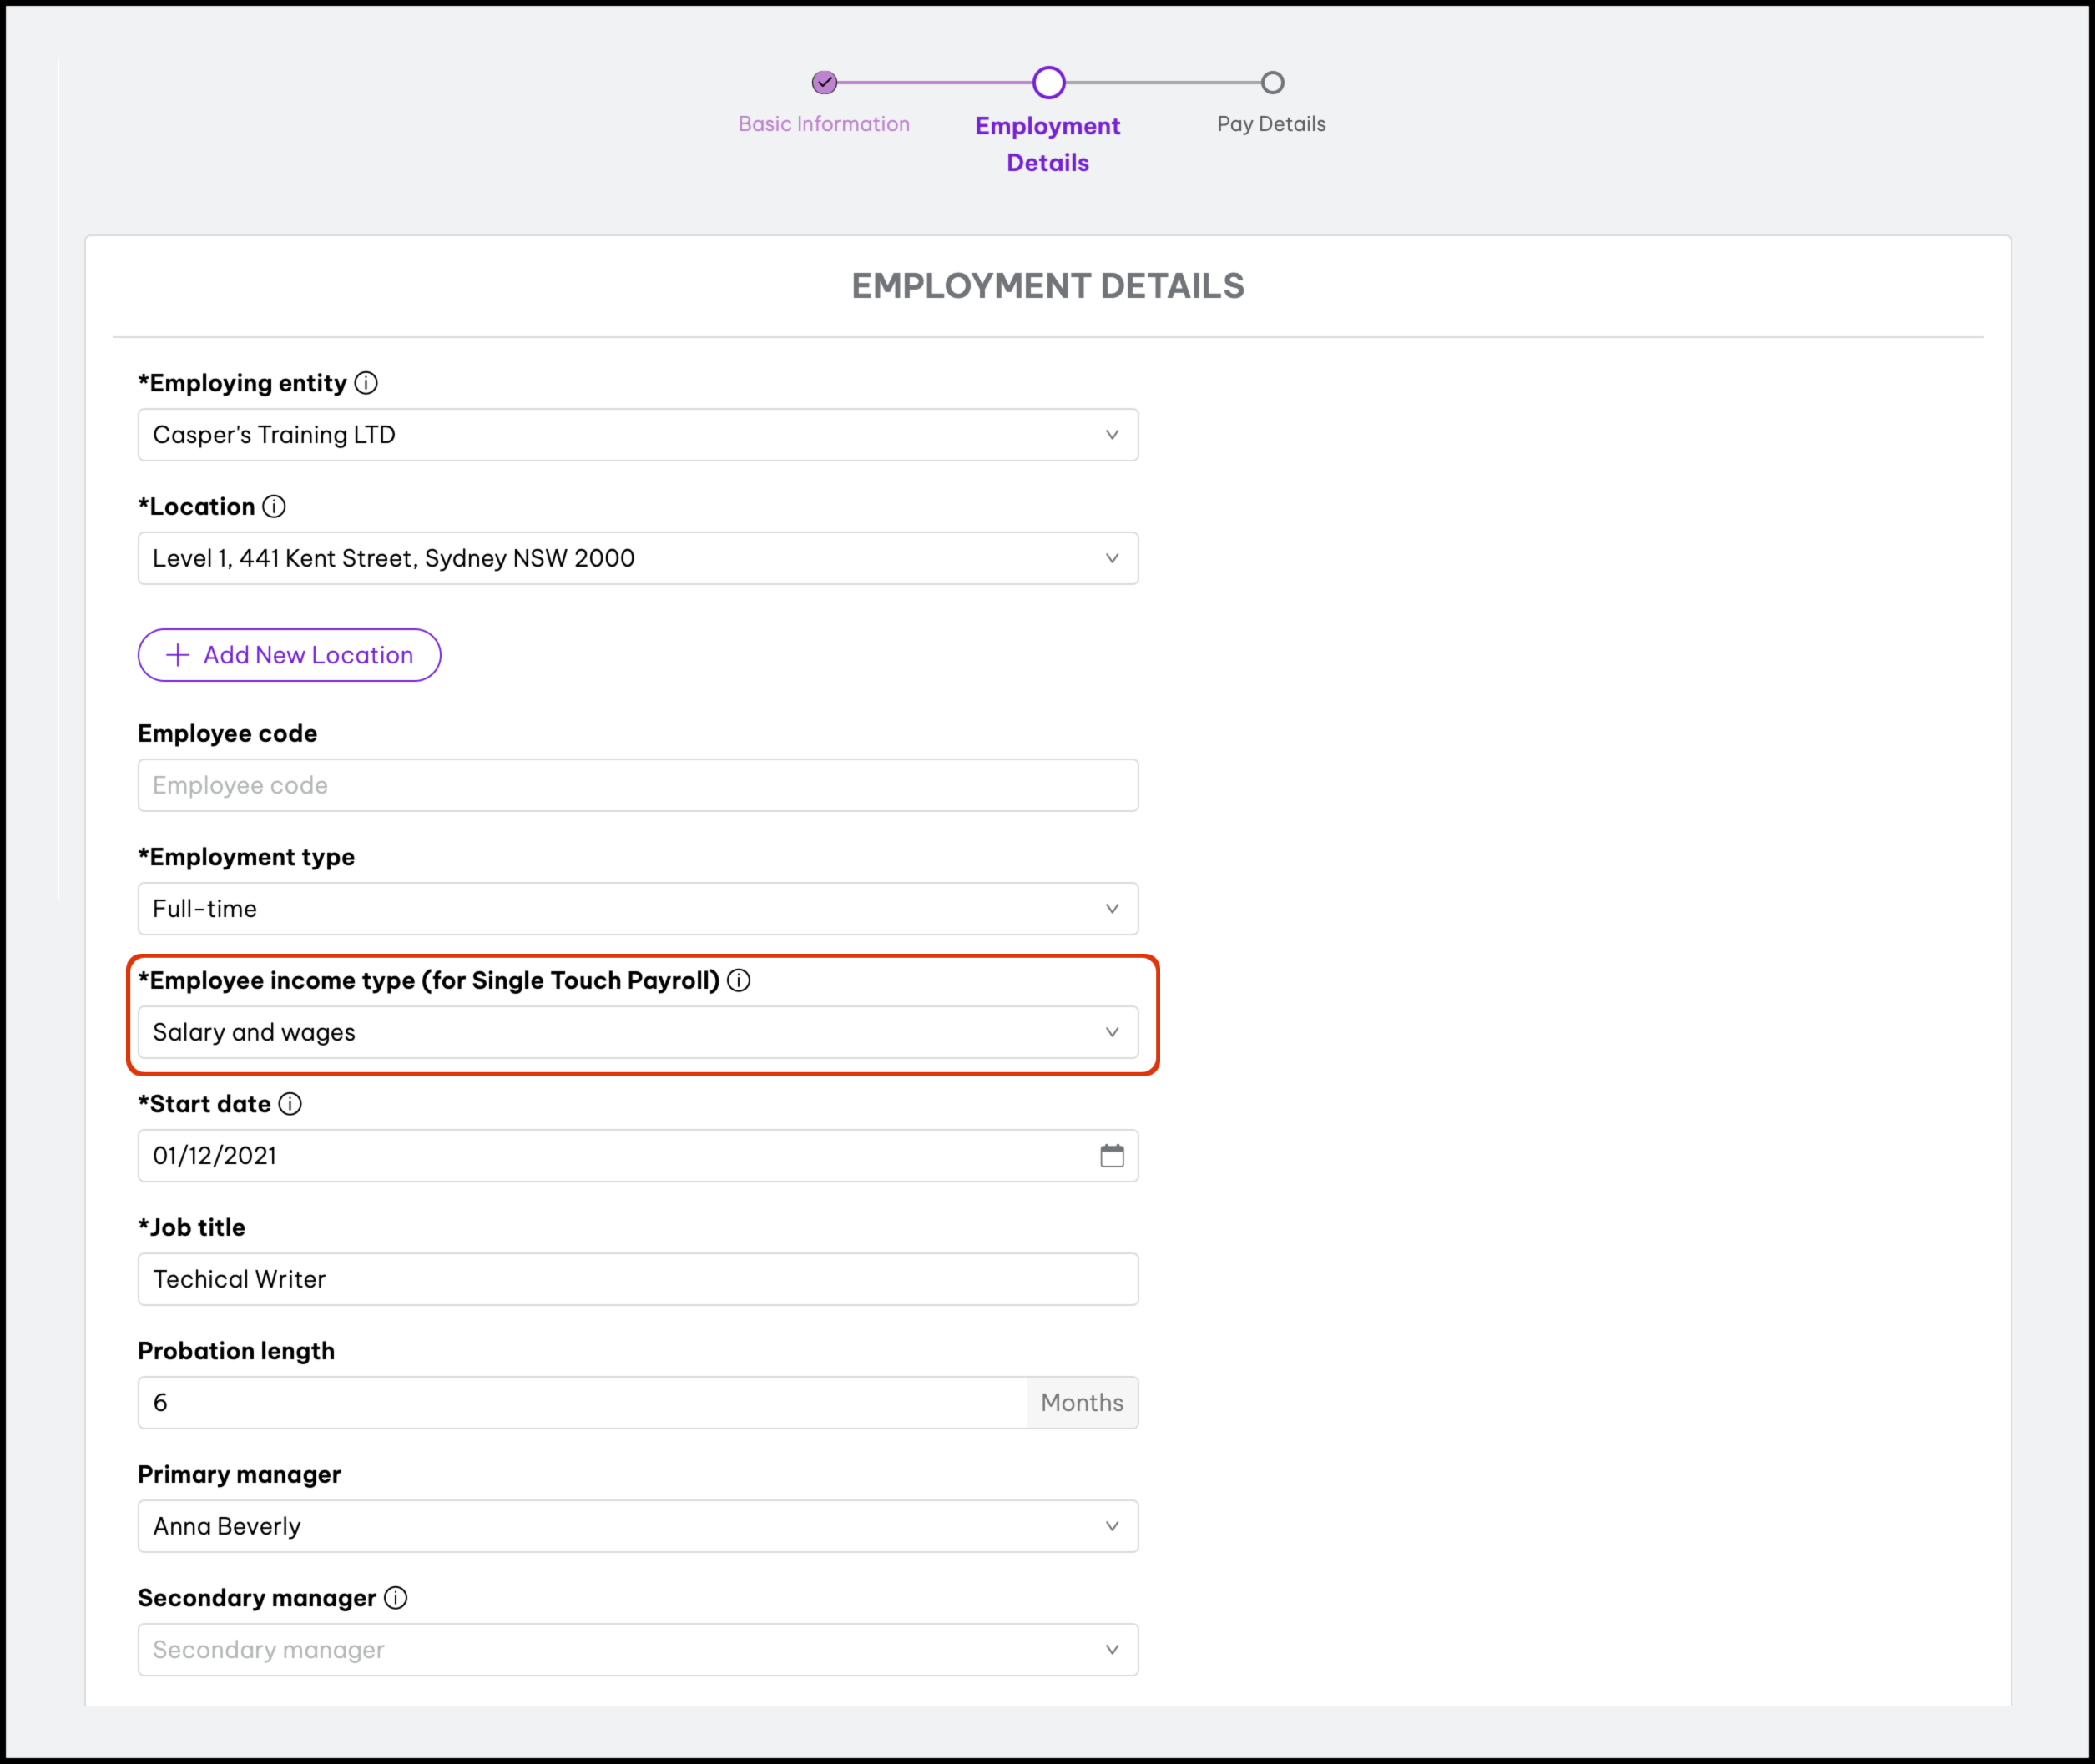2095x1764 pixels.
Task: Open the Employment type Full-time dropdown
Action: pos(638,909)
